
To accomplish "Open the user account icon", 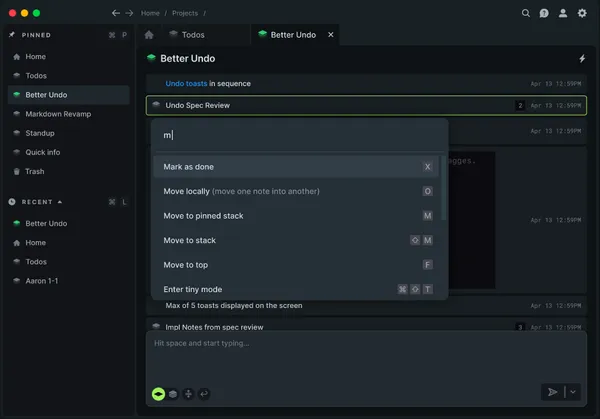I will pos(563,13).
